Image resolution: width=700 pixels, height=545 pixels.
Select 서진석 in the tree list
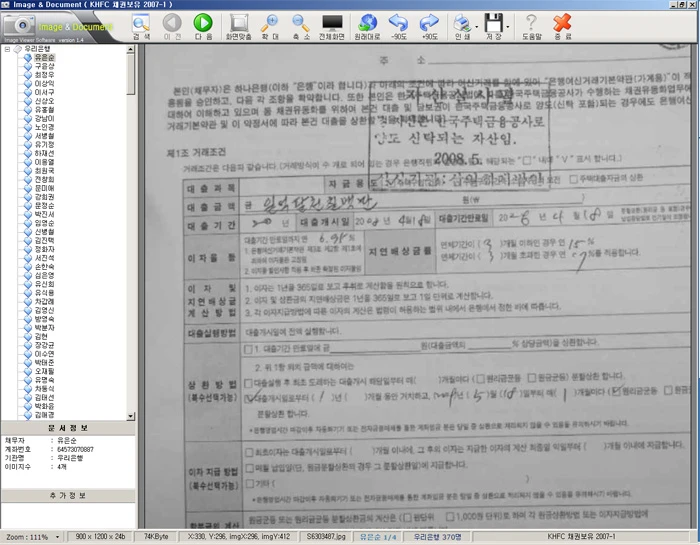coord(45,258)
